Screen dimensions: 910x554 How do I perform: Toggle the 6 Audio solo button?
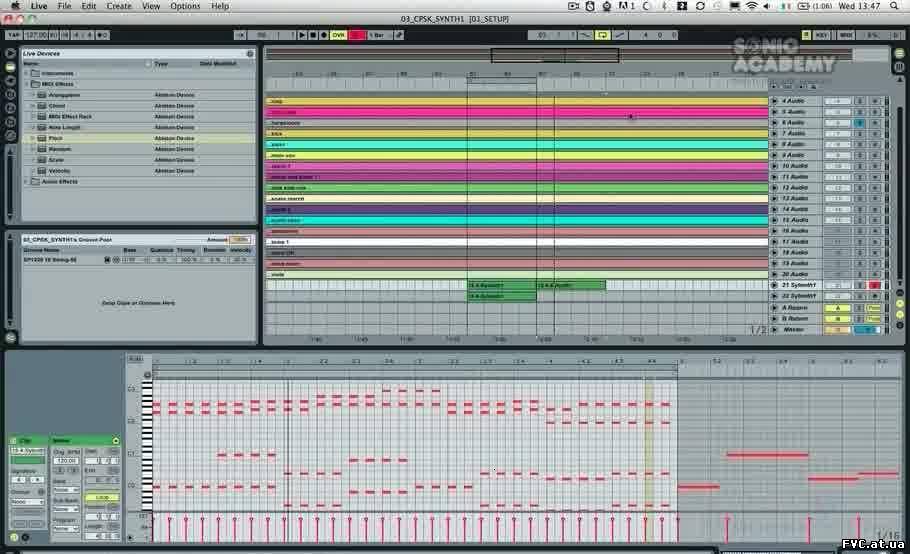(860, 123)
